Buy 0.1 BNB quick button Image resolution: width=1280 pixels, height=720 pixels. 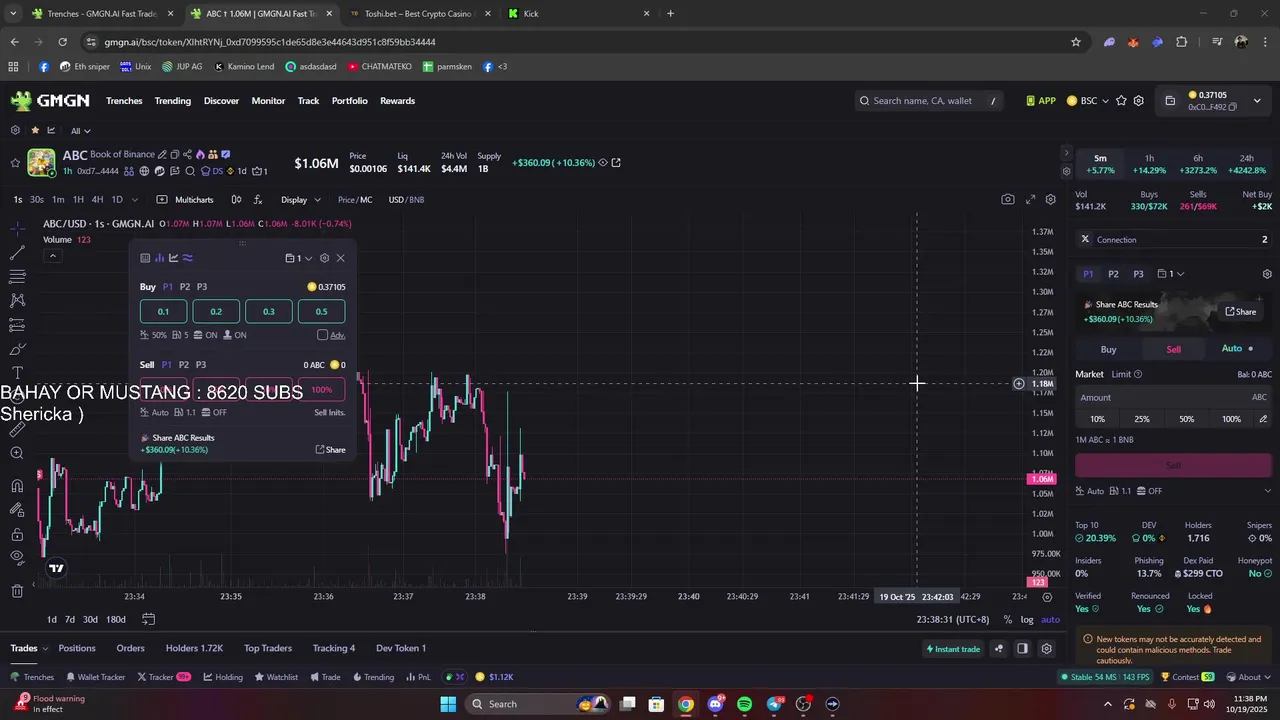pos(163,312)
